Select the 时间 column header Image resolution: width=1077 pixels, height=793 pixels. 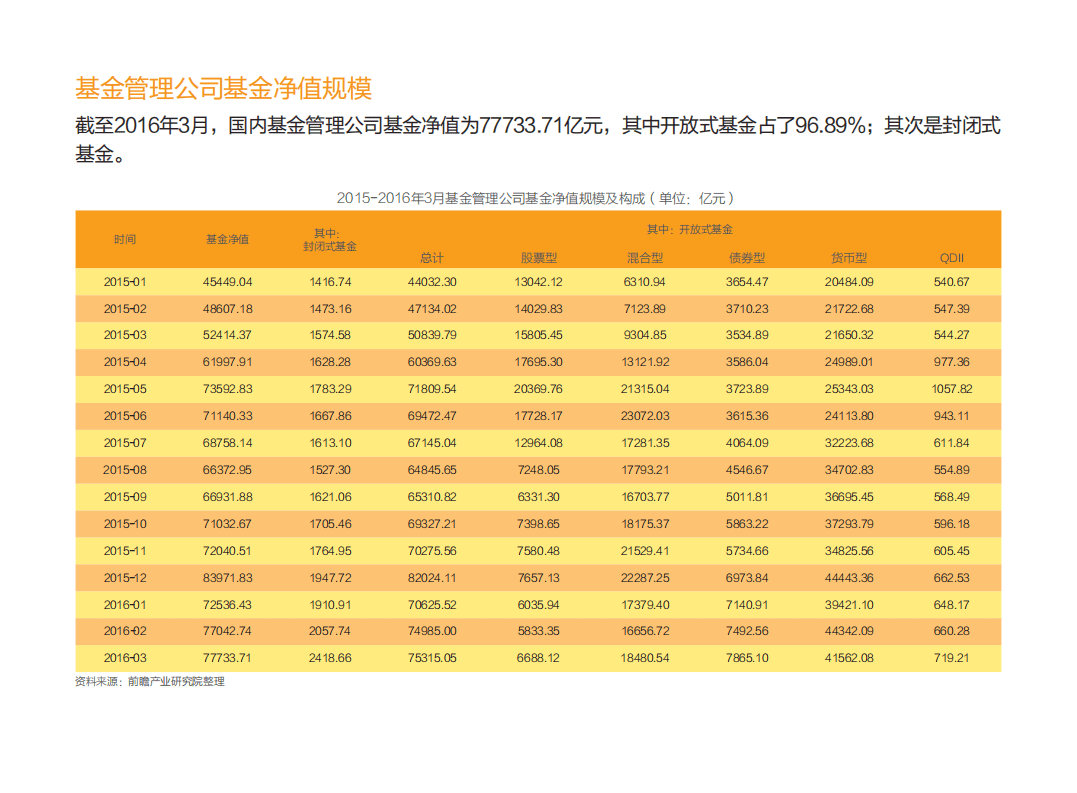coord(125,240)
